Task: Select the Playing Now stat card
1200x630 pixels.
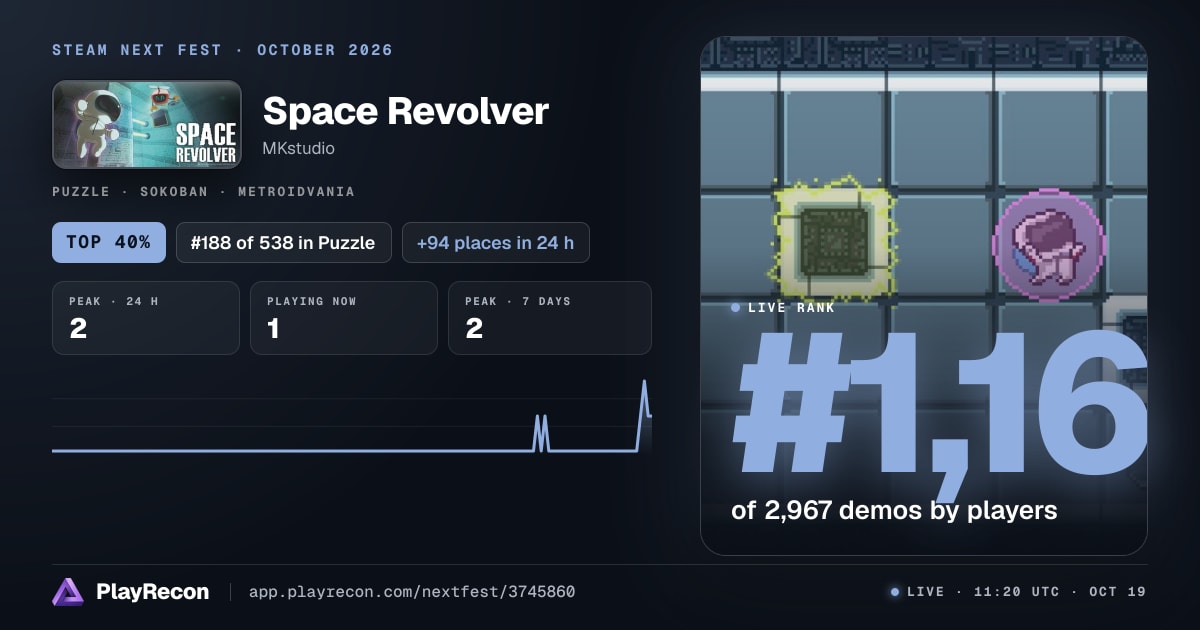Action: click(344, 318)
